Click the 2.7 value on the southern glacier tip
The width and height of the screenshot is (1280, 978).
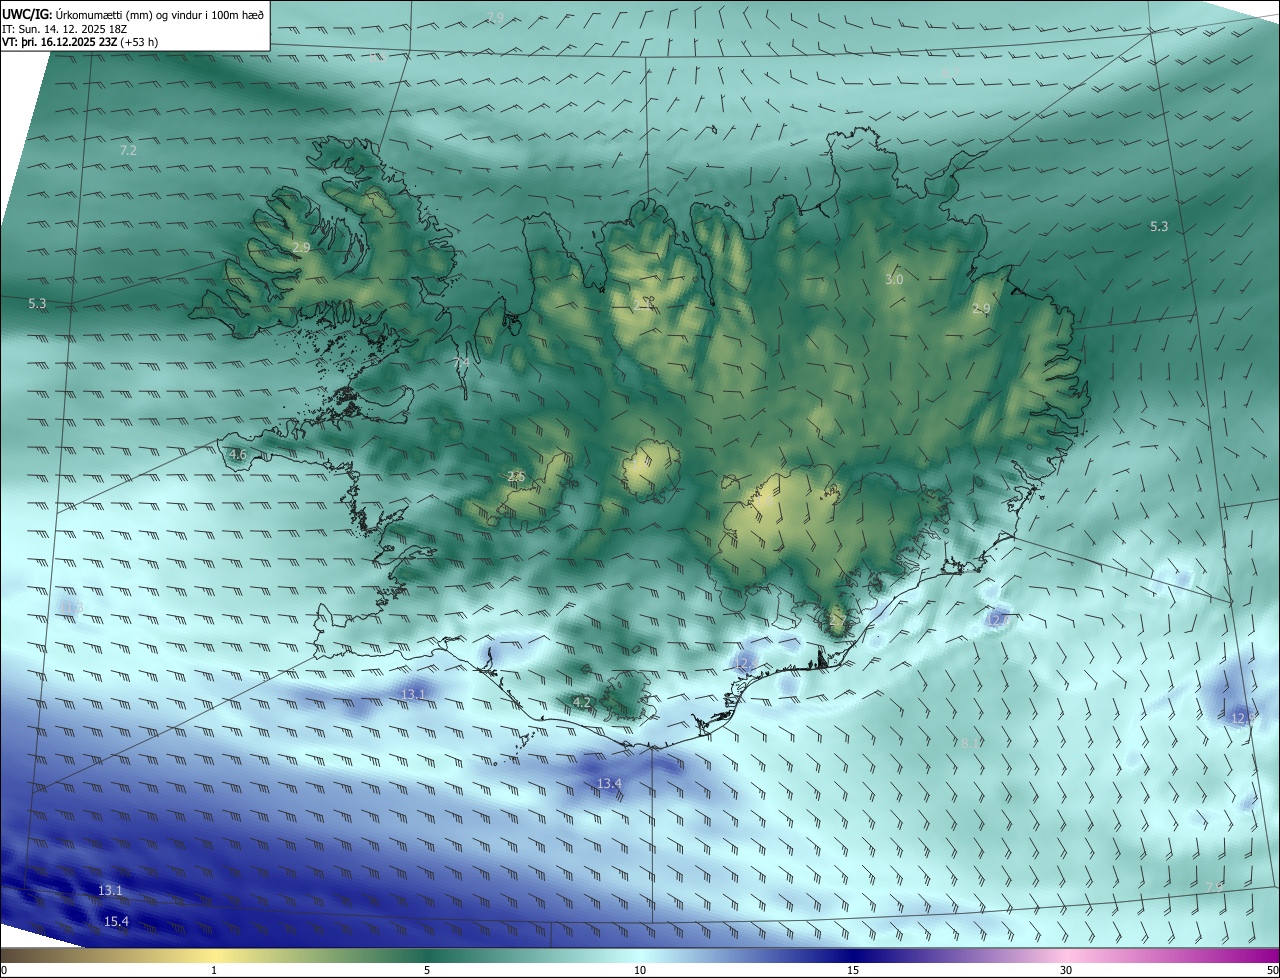(x=838, y=621)
